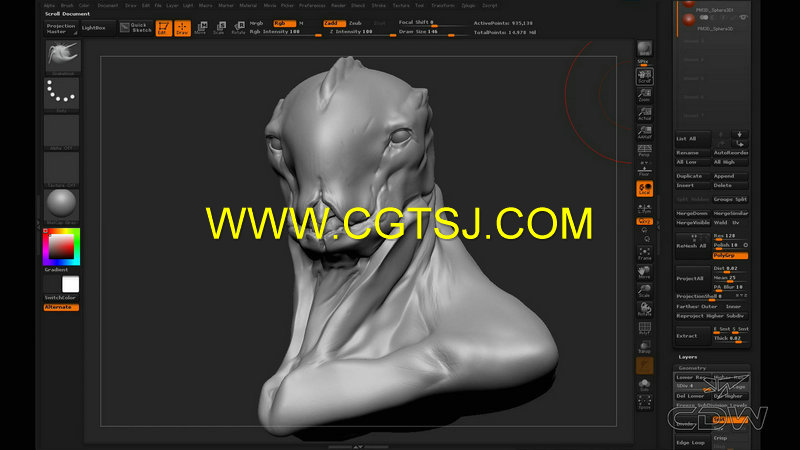The height and width of the screenshot is (450, 800).
Task: Open the Brush menu
Action: pyautogui.click(x=67, y=6)
